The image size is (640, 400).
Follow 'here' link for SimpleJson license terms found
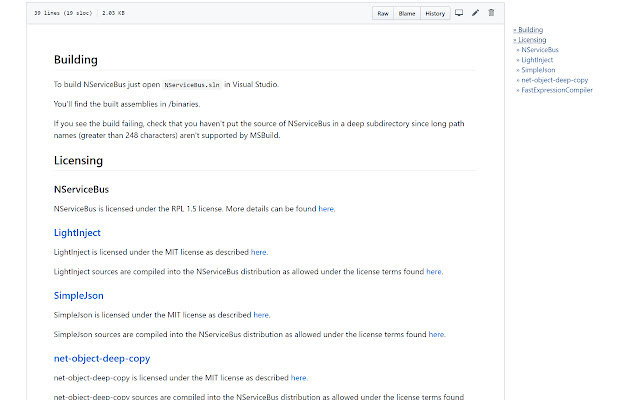click(436, 335)
